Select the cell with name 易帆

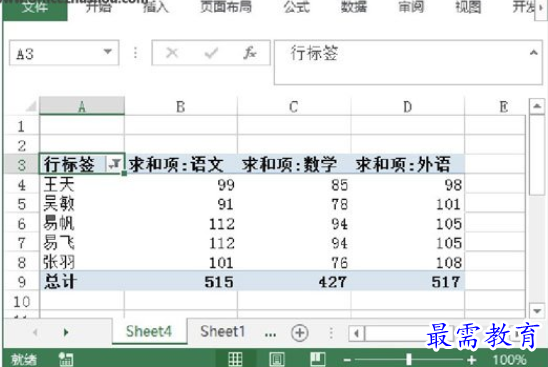coord(82,223)
